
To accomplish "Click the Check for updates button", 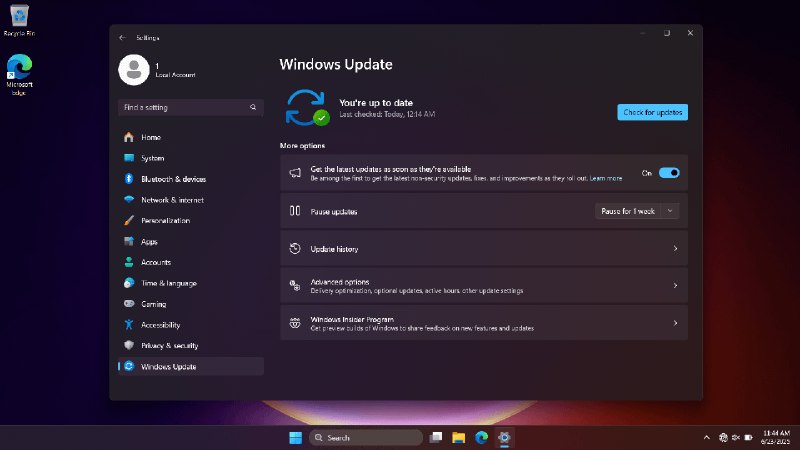I will (x=653, y=112).
